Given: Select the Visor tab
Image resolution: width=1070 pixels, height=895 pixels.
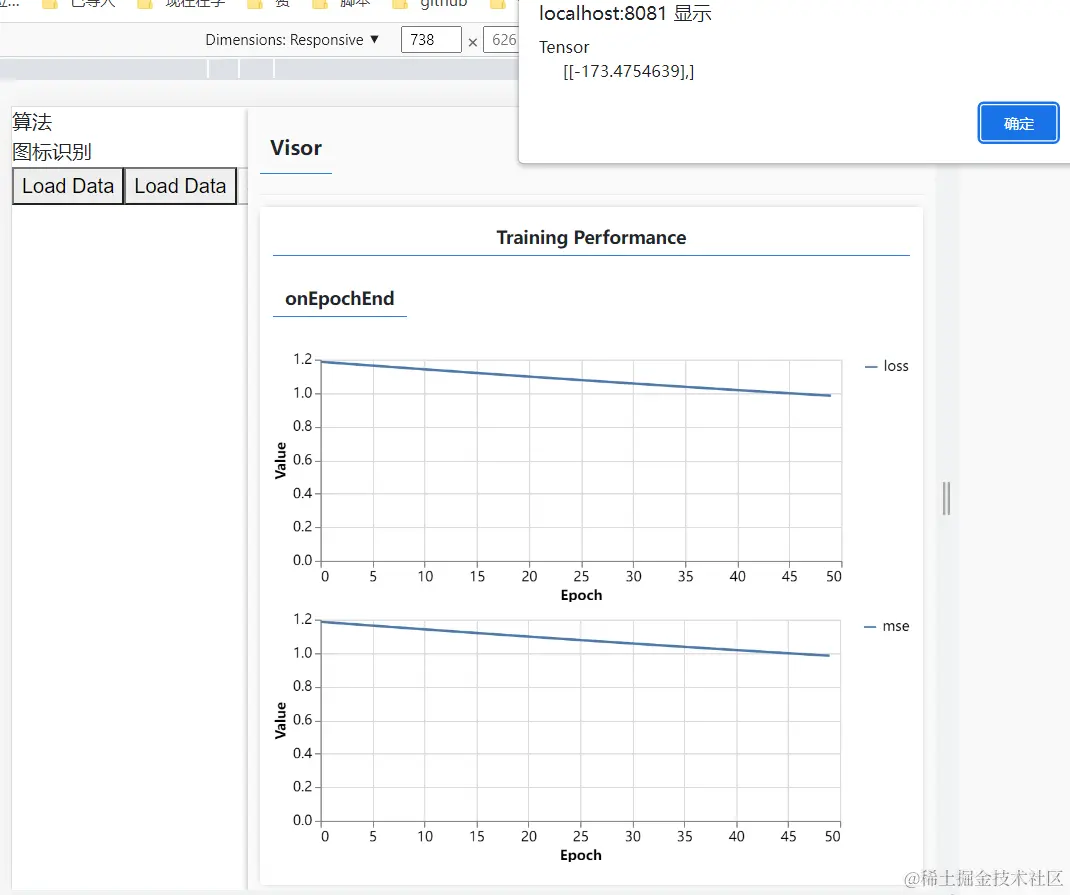Looking at the screenshot, I should [295, 148].
